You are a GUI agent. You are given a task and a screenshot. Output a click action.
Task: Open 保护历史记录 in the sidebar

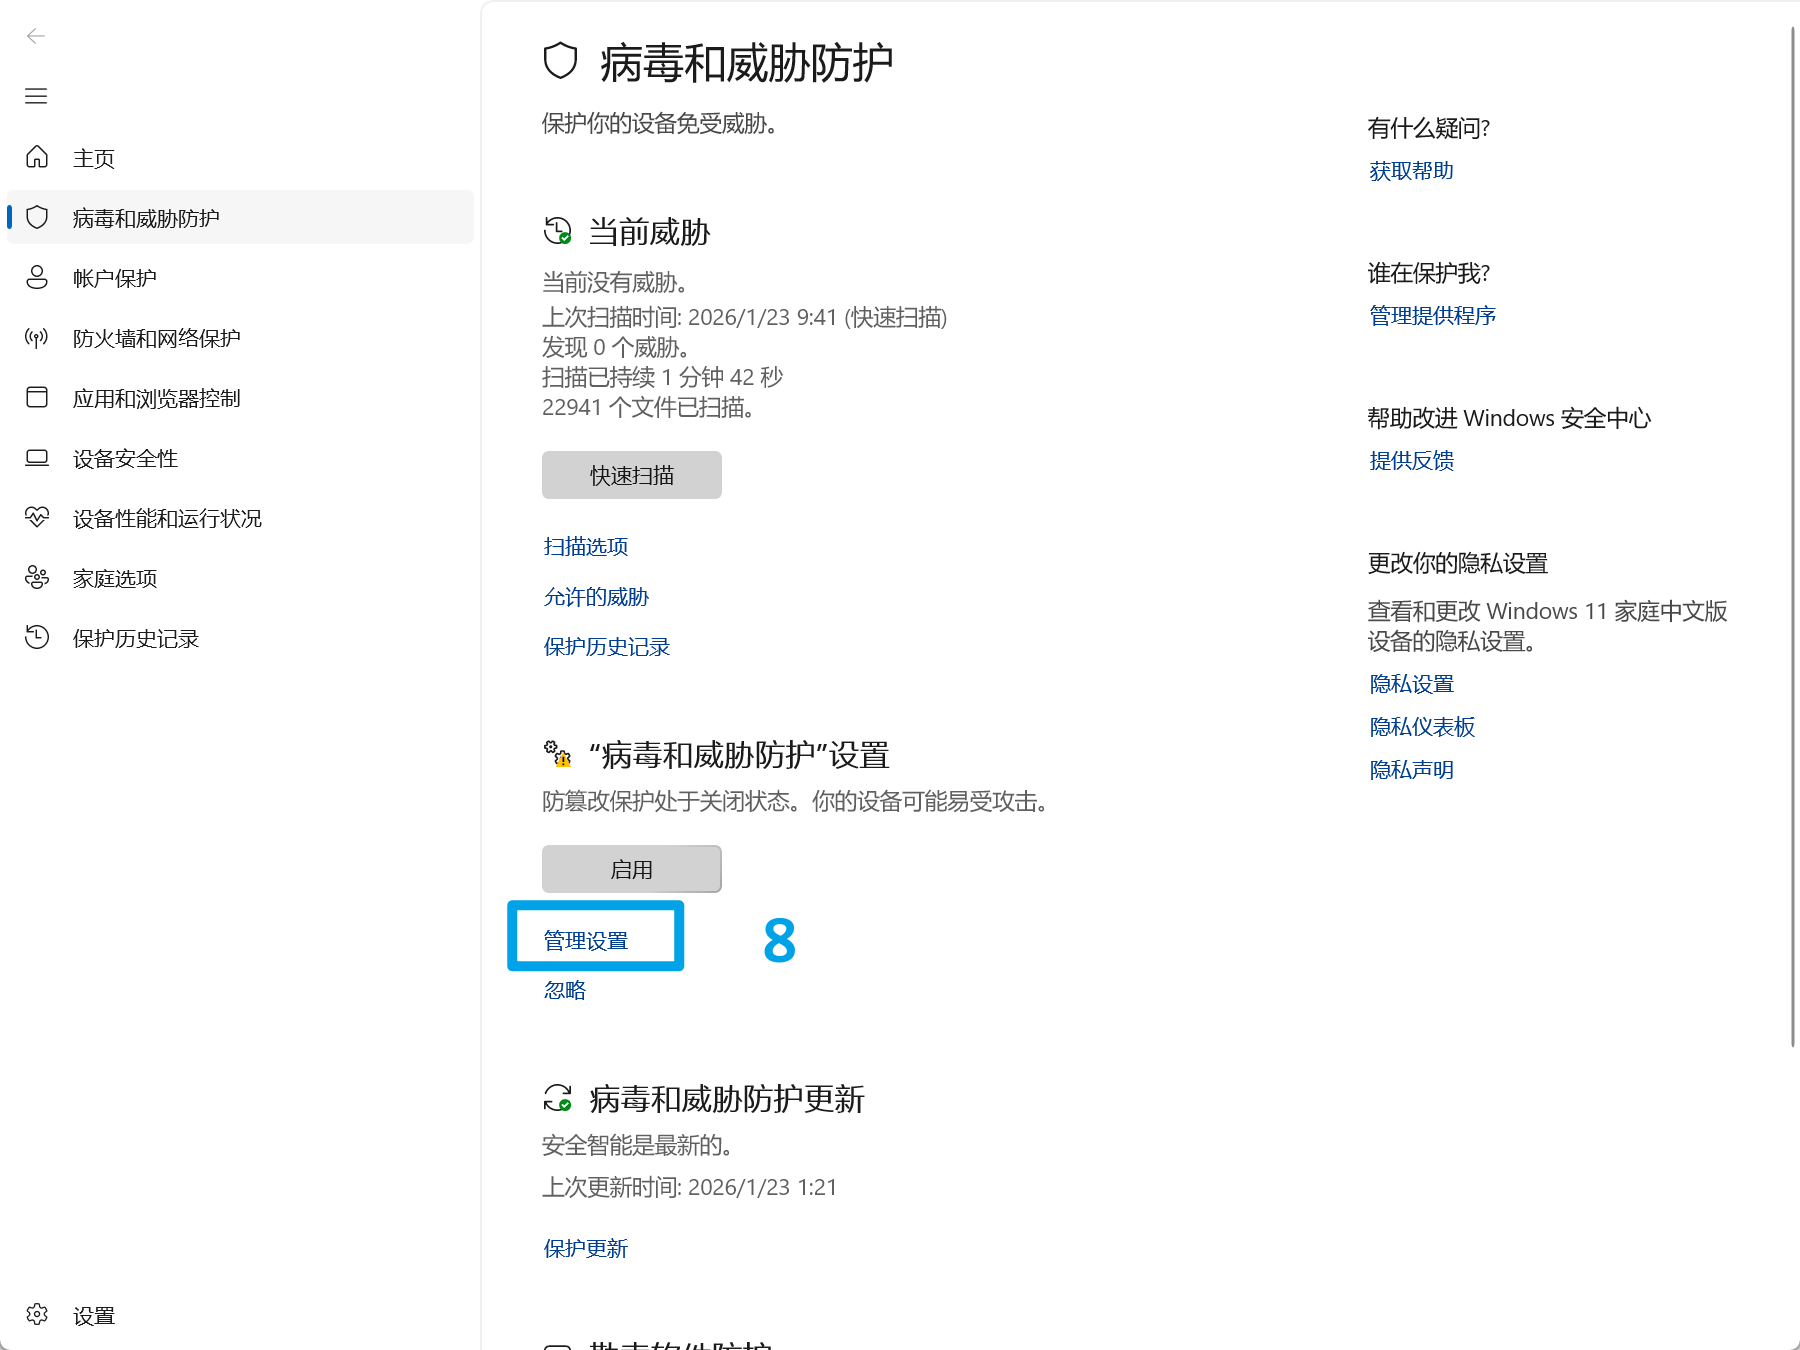pyautogui.click(x=240, y=638)
